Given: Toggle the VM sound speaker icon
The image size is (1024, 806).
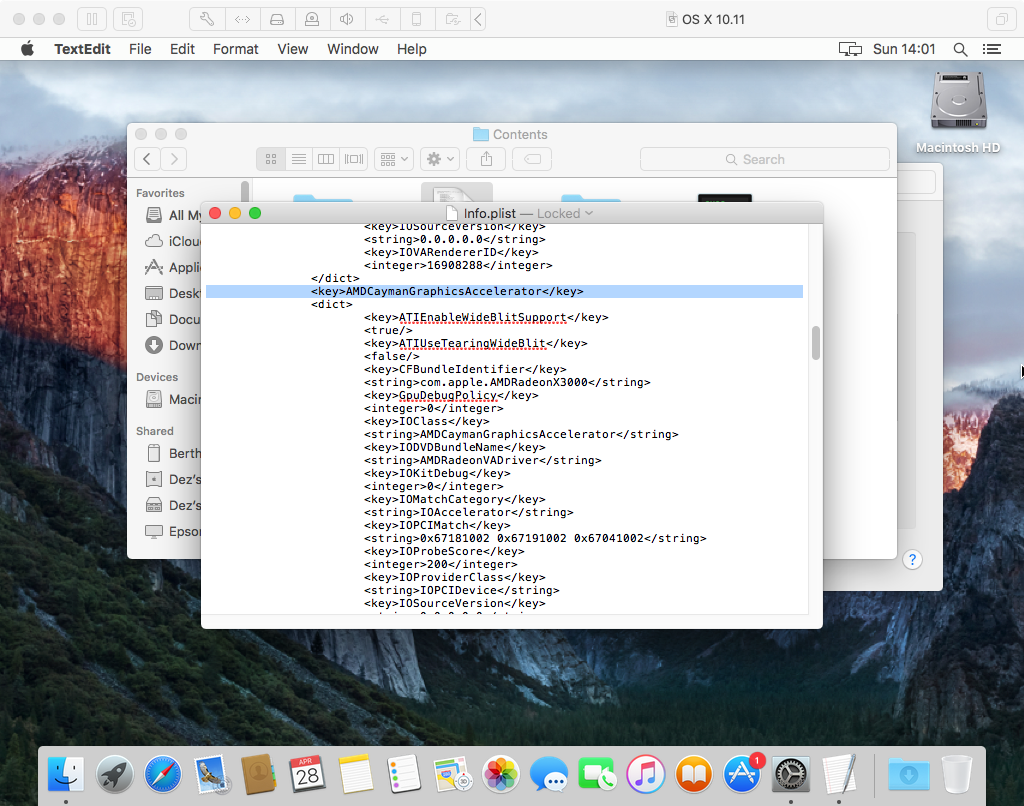Looking at the screenshot, I should pos(347,19).
